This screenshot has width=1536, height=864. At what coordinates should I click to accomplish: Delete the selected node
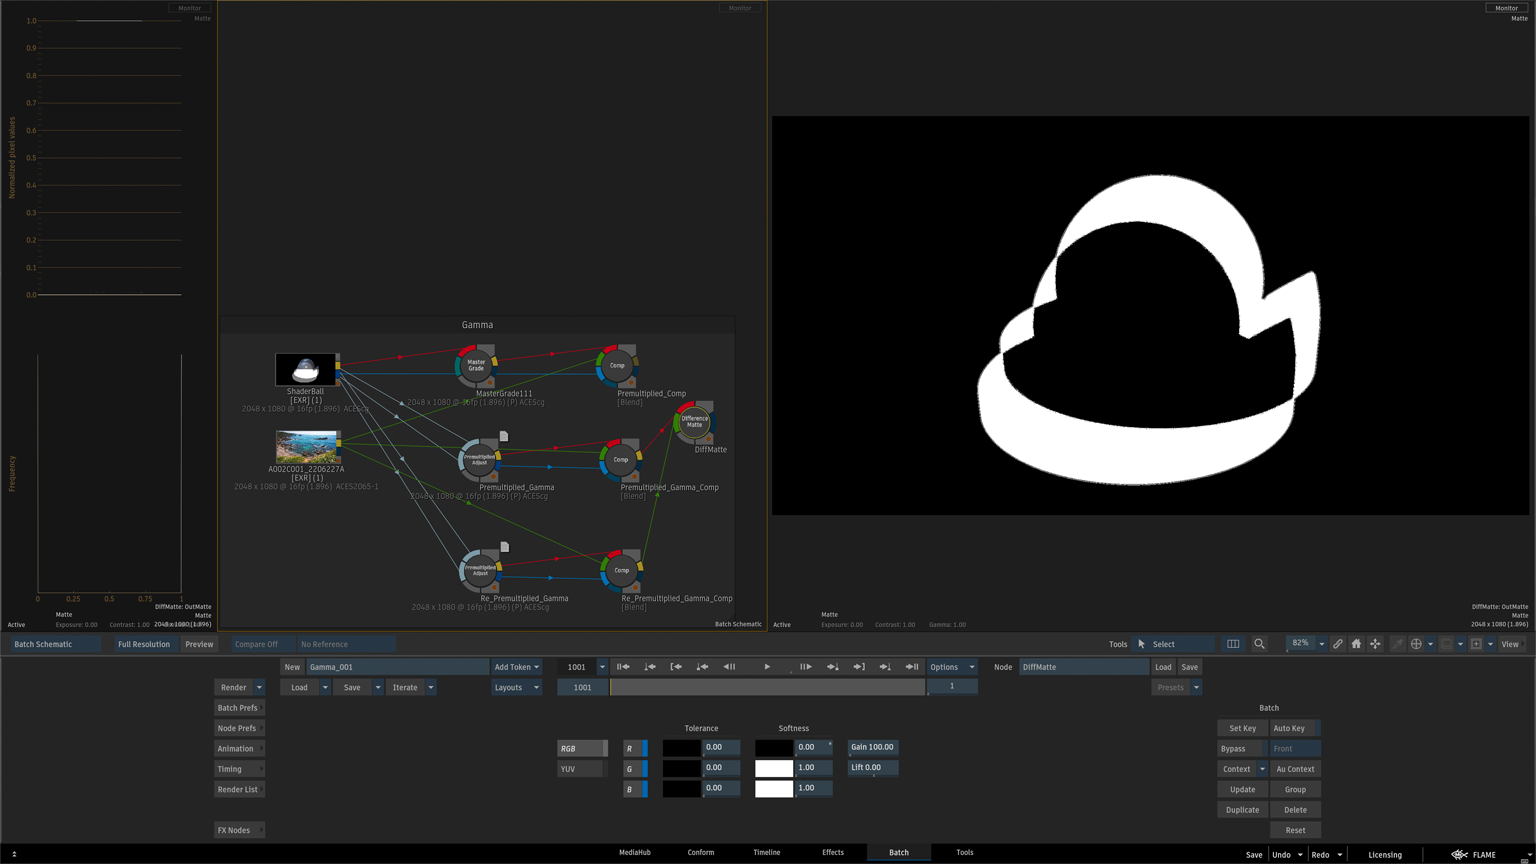click(1295, 810)
